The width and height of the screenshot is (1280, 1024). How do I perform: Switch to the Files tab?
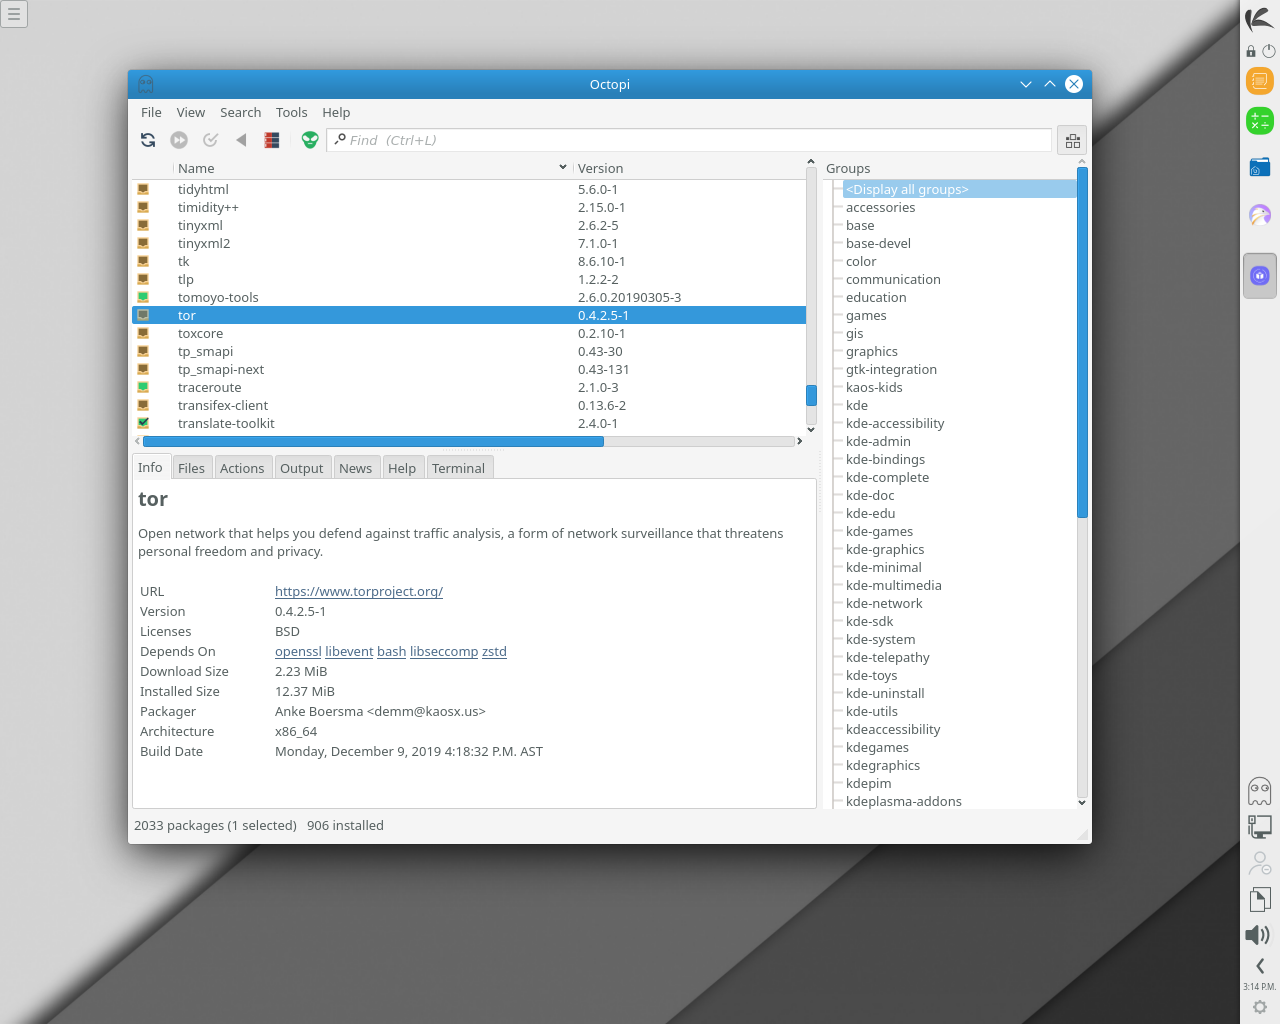[191, 468]
